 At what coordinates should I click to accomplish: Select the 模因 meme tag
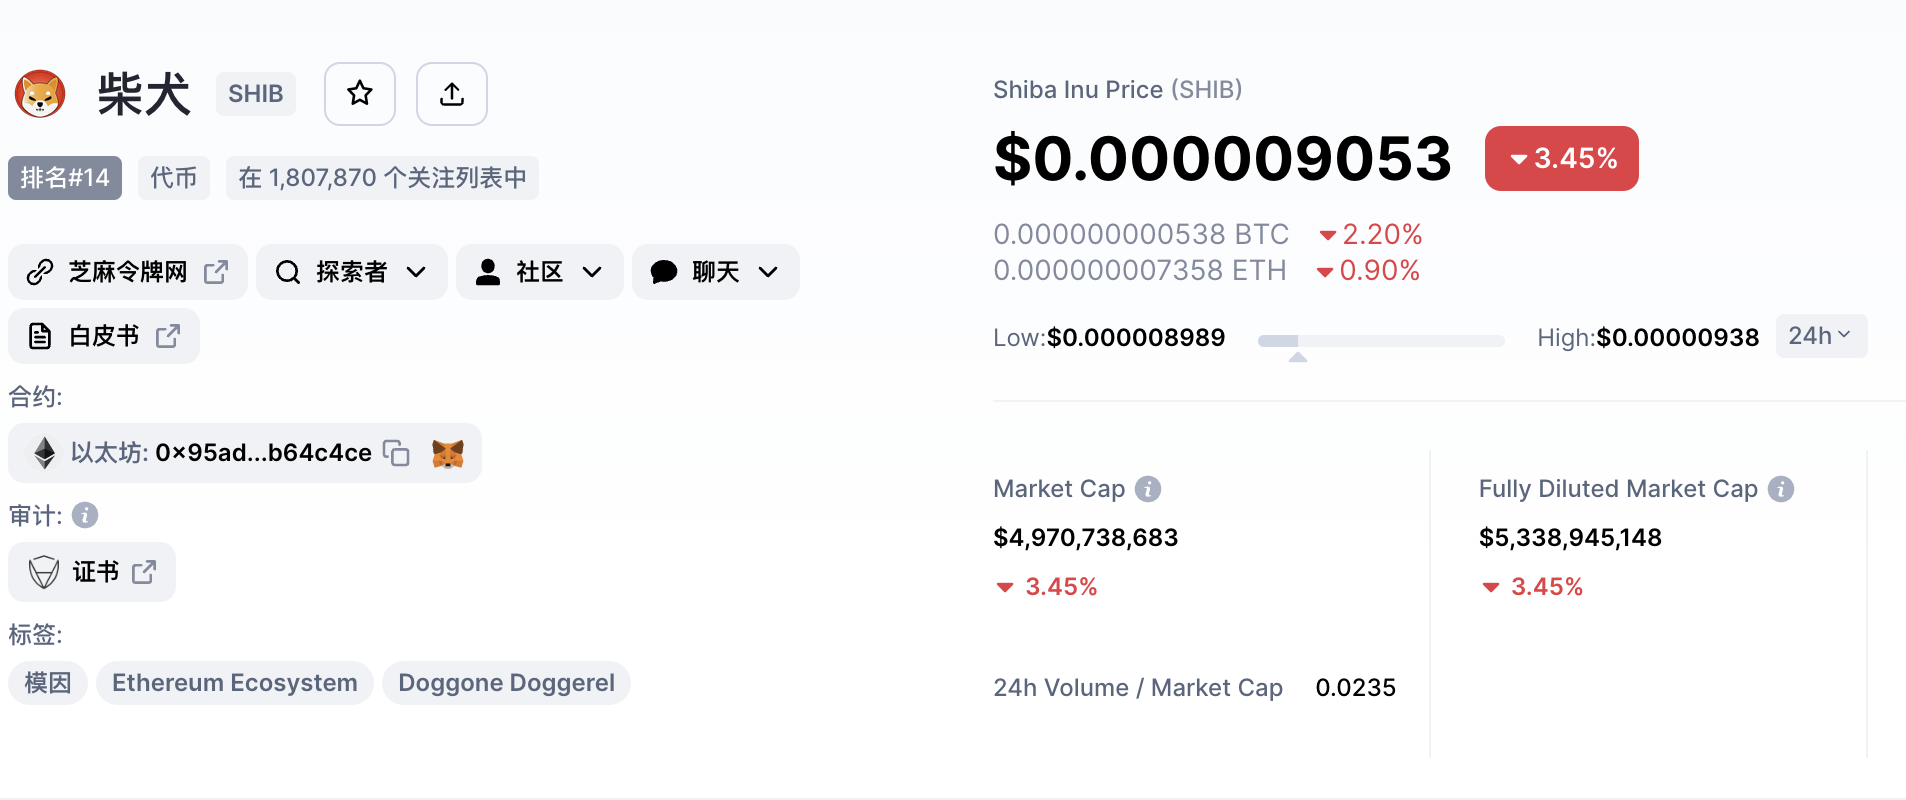click(x=48, y=683)
